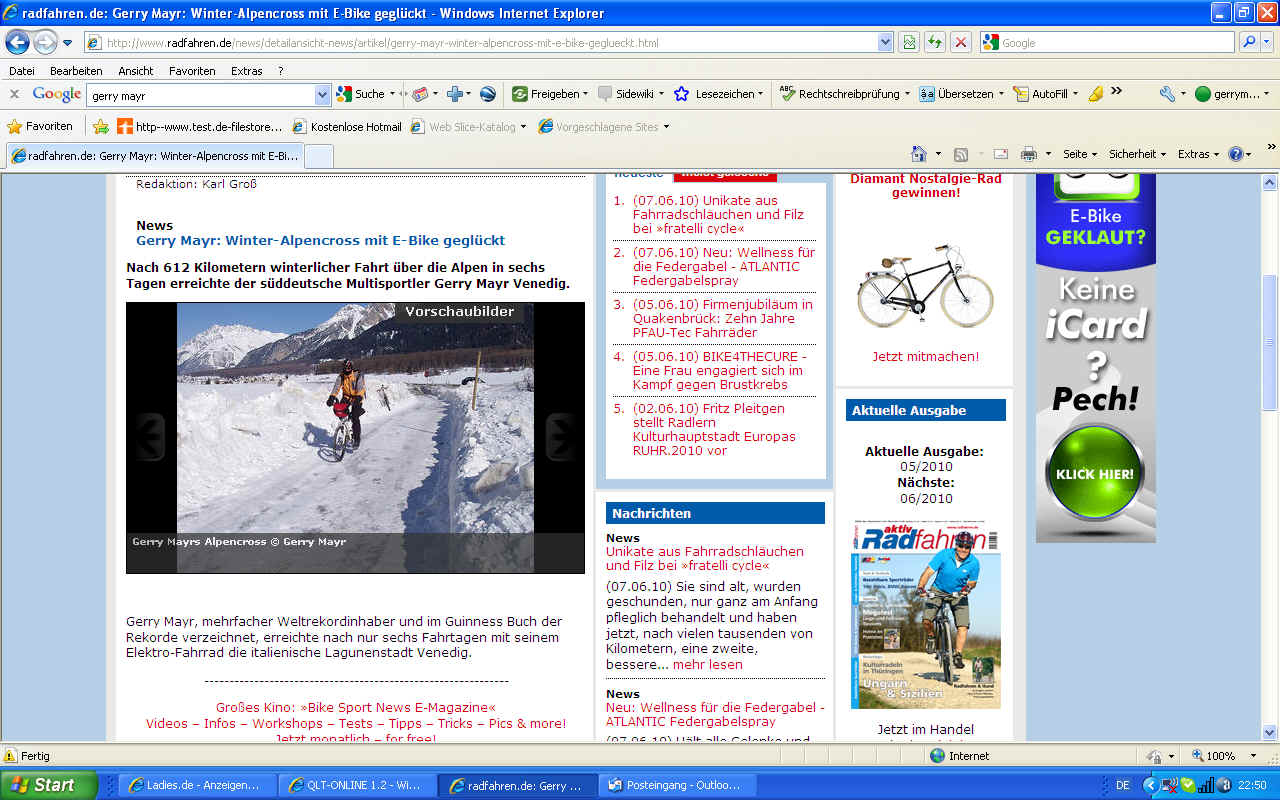Click the 'mehr lesen' link

(x=707, y=664)
